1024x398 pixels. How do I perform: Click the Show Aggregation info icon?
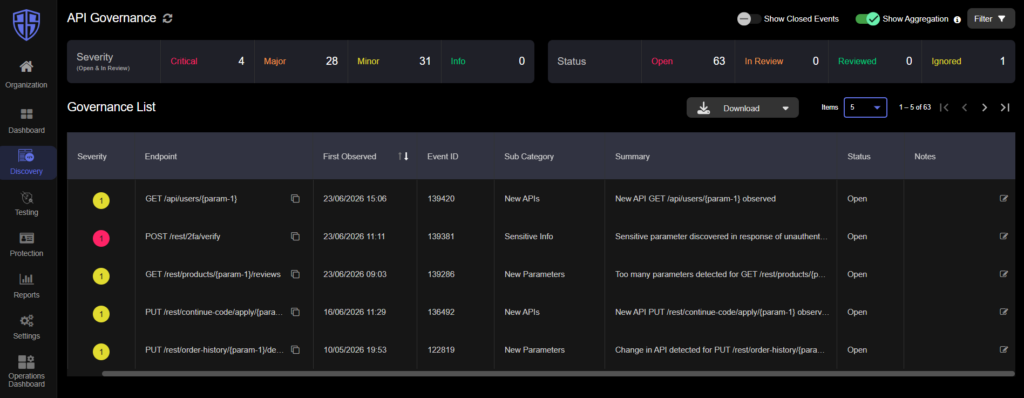coord(957,20)
